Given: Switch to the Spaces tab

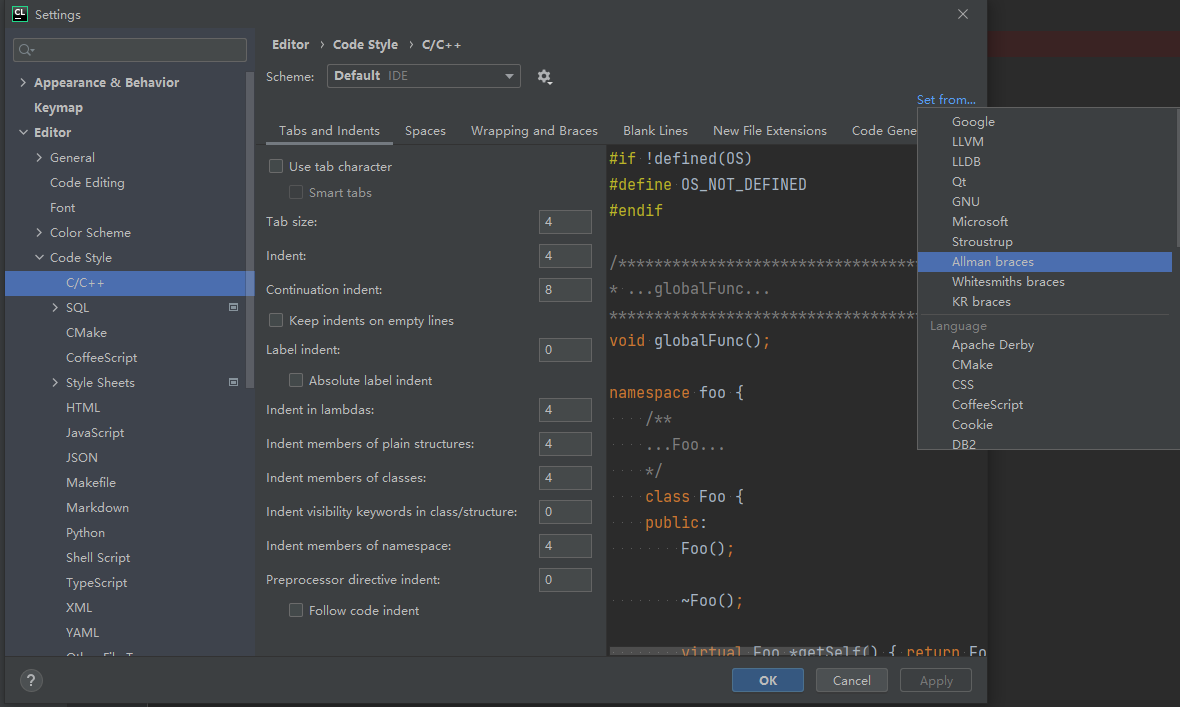Looking at the screenshot, I should [x=425, y=131].
